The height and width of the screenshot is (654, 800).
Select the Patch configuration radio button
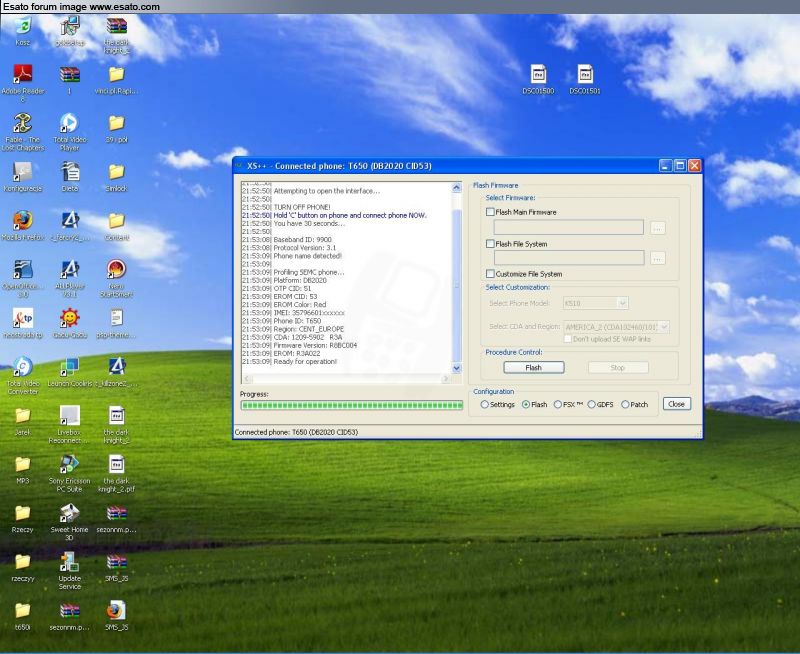[x=625, y=405]
